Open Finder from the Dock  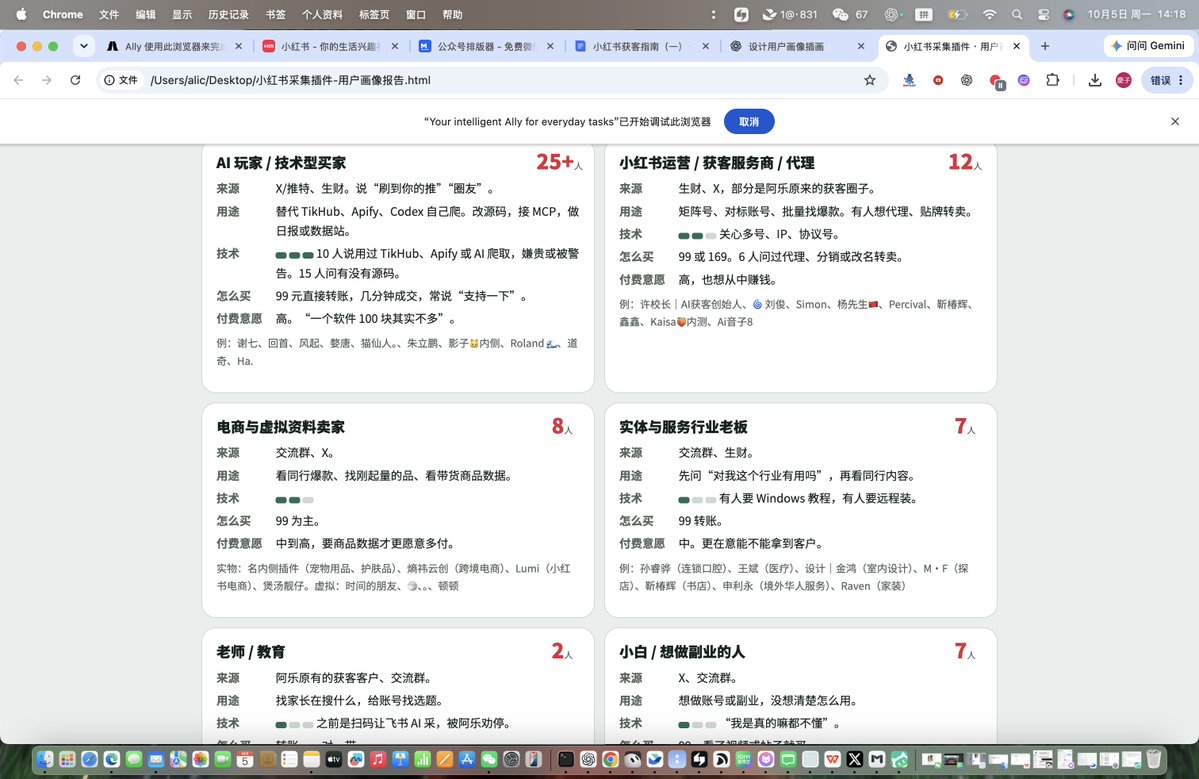point(45,758)
